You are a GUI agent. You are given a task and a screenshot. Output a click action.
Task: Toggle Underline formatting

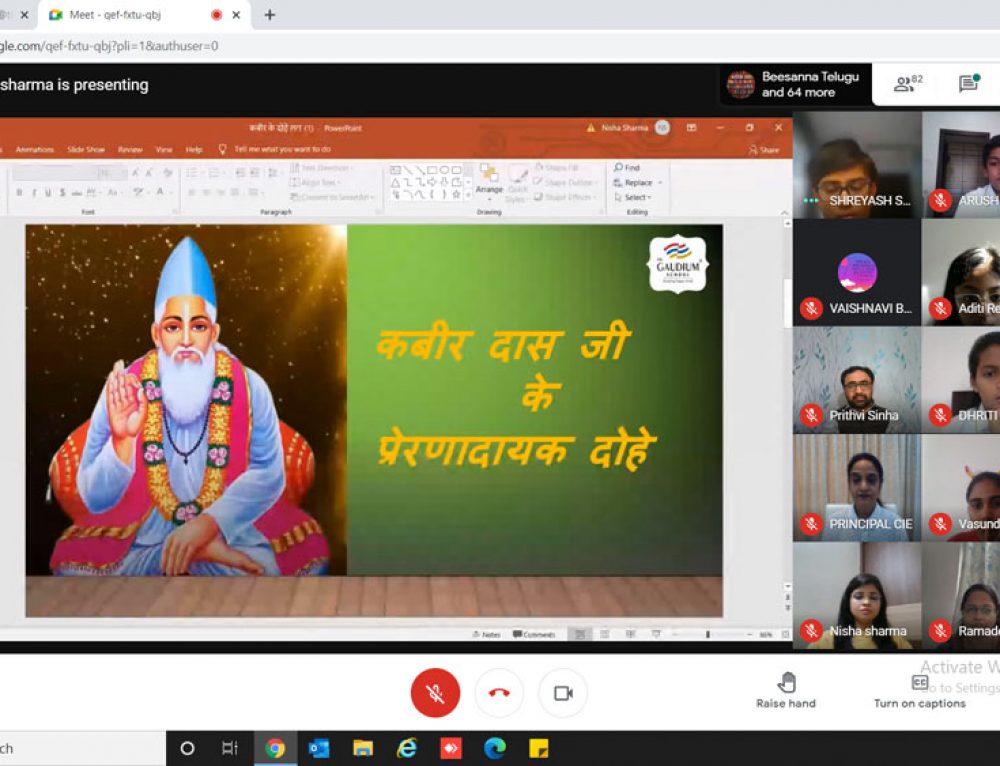tap(48, 192)
